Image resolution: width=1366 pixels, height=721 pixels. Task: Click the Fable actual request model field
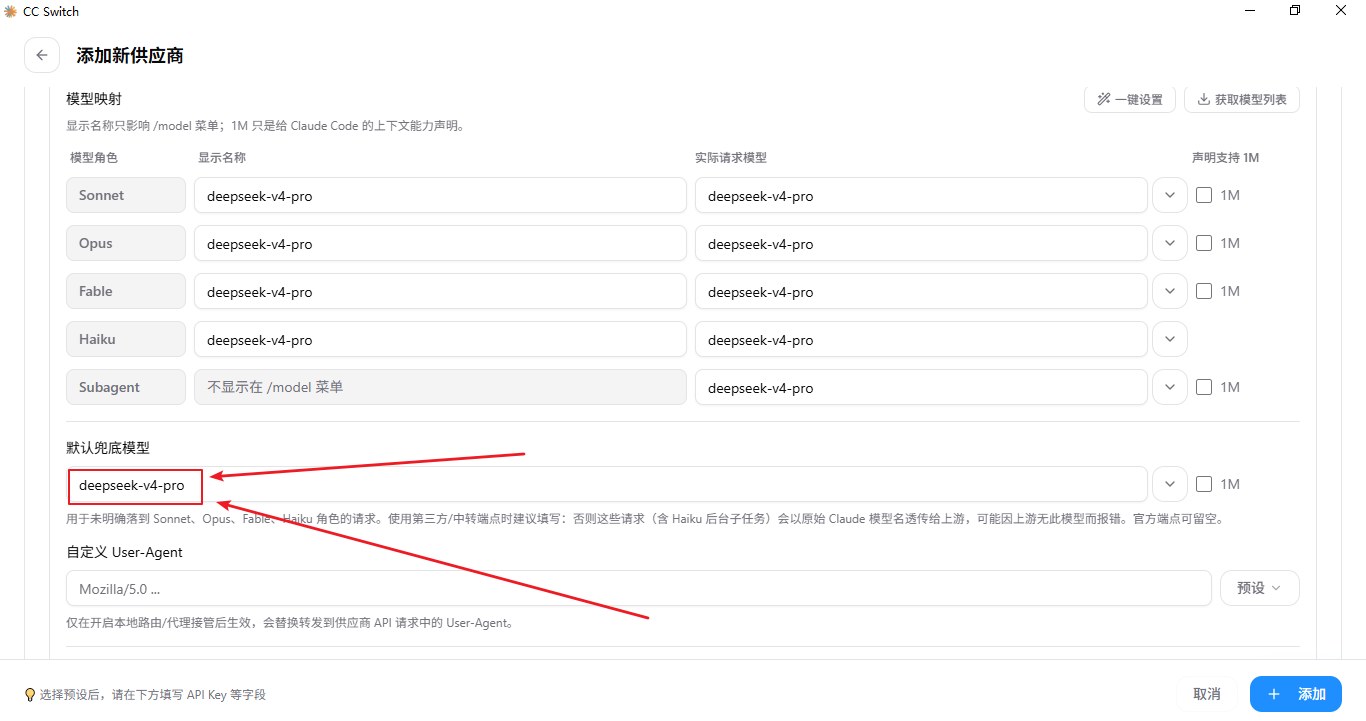(921, 292)
